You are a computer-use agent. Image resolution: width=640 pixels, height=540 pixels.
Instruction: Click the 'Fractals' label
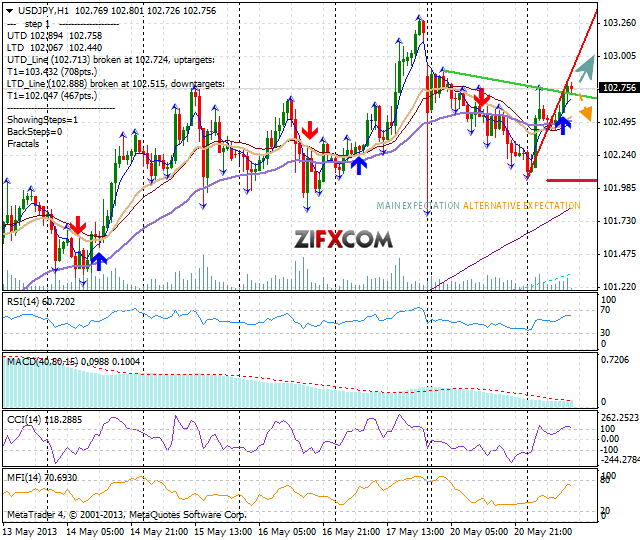coord(23,144)
